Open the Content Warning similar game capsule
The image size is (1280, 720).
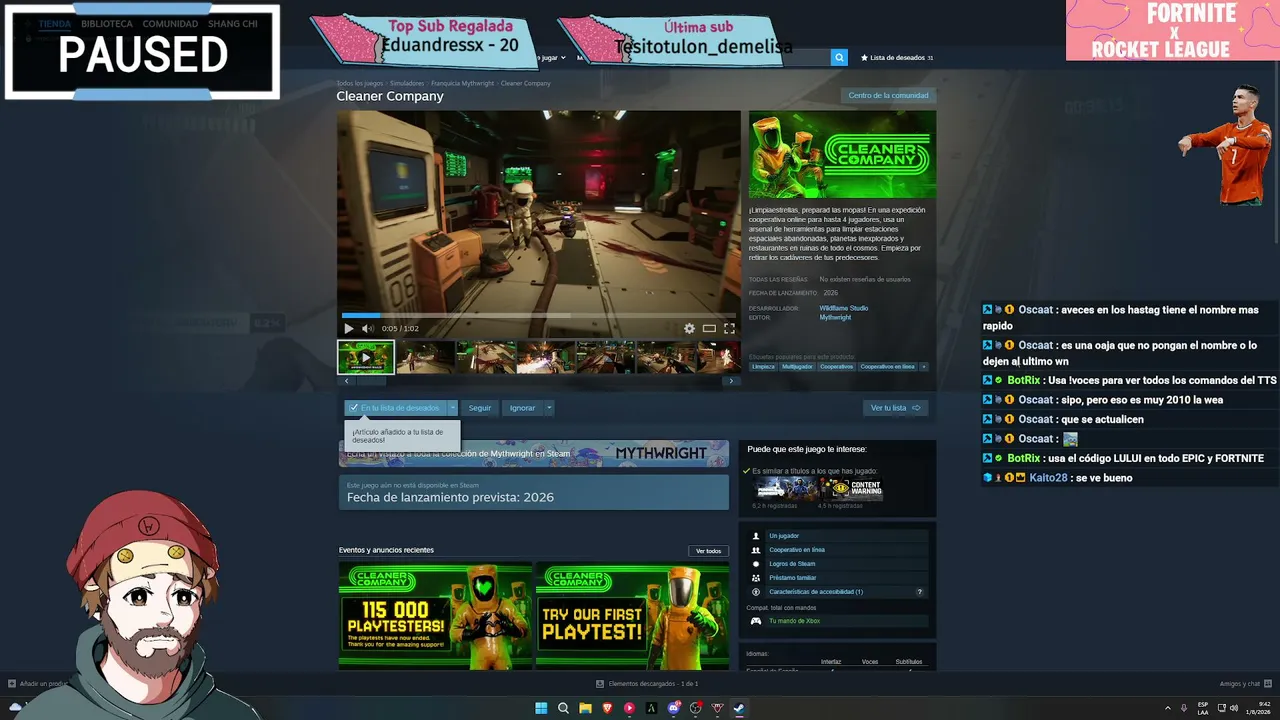coord(851,488)
